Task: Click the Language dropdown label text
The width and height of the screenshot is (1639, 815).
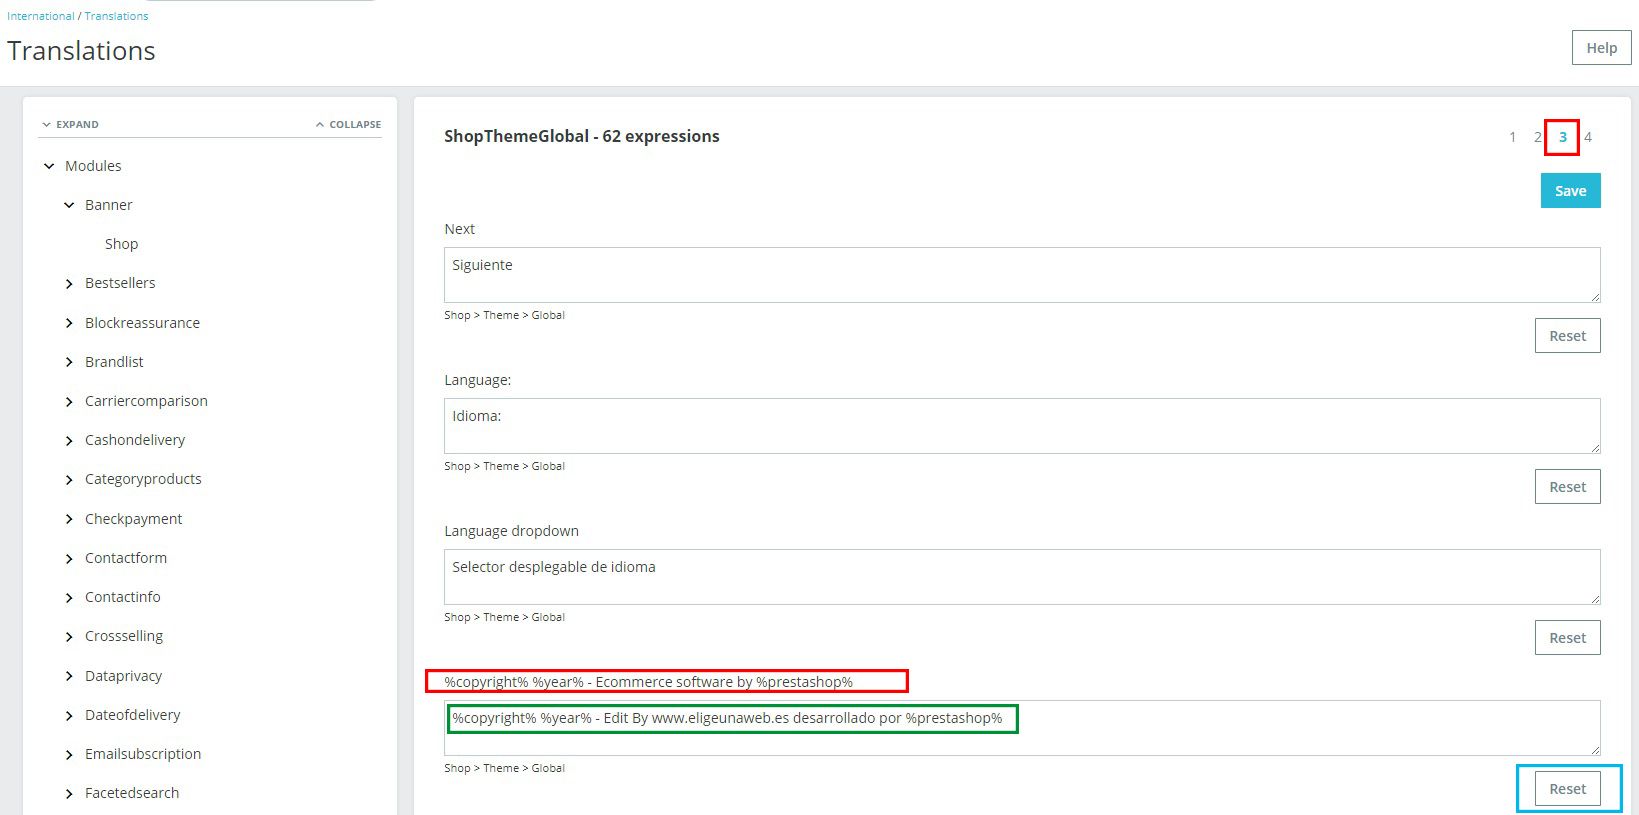Action: pyautogui.click(x=511, y=531)
